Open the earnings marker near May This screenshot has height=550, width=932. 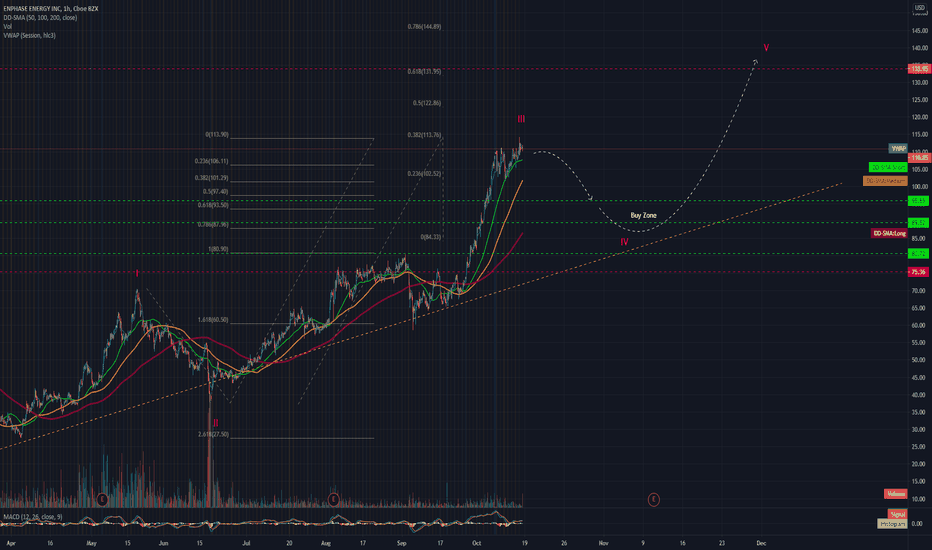[102, 499]
